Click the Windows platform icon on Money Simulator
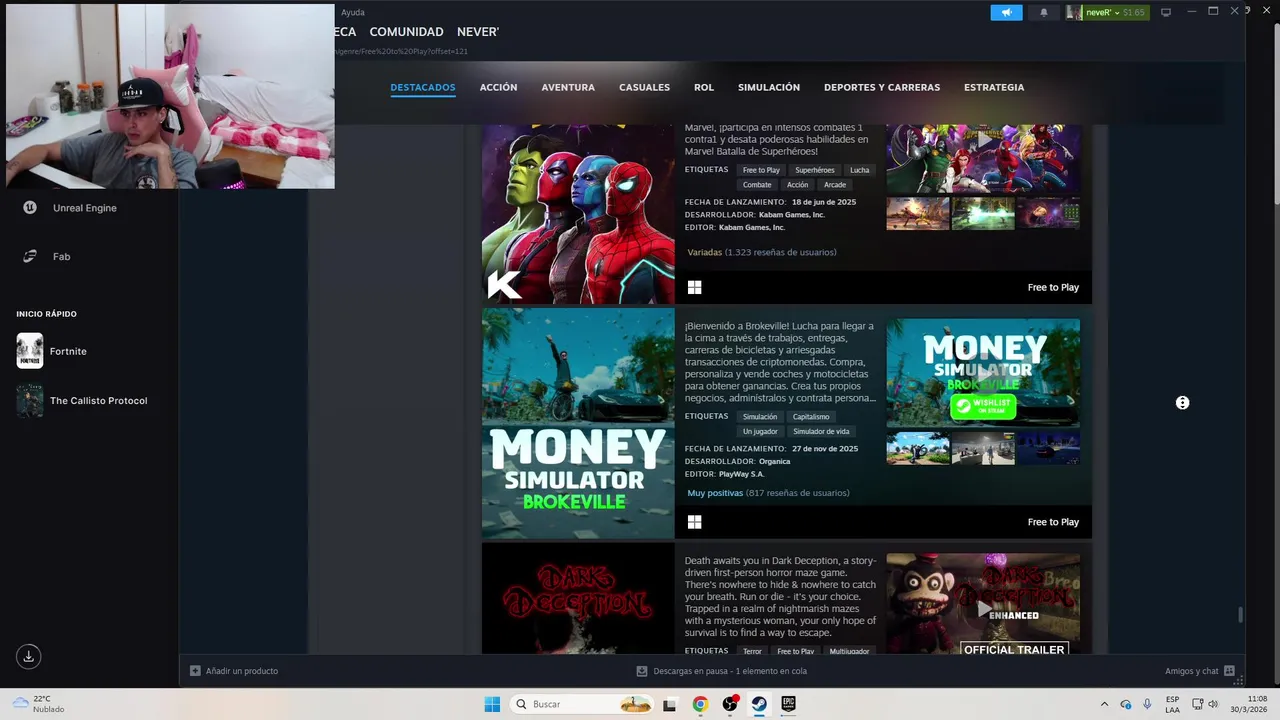The width and height of the screenshot is (1280, 720). (x=695, y=522)
